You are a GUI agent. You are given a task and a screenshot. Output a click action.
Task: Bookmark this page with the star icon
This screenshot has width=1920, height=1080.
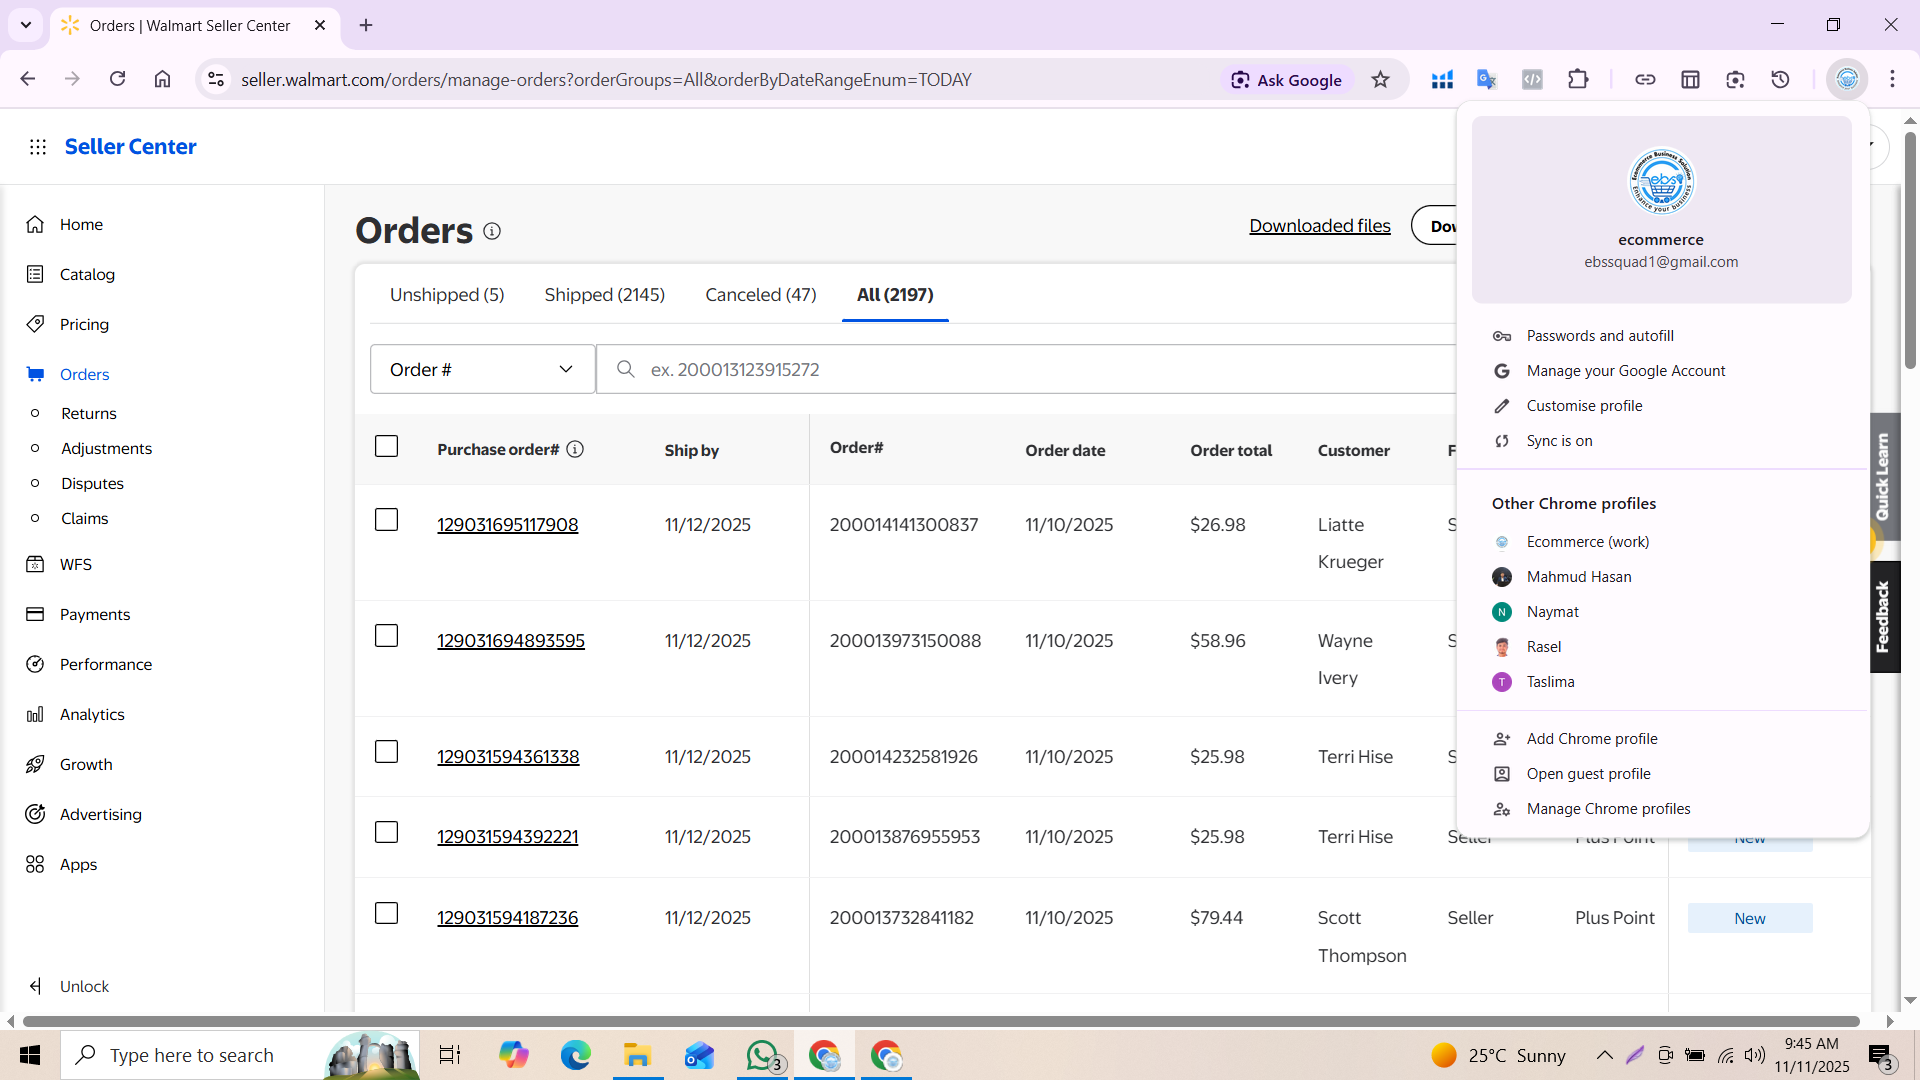coord(1380,80)
